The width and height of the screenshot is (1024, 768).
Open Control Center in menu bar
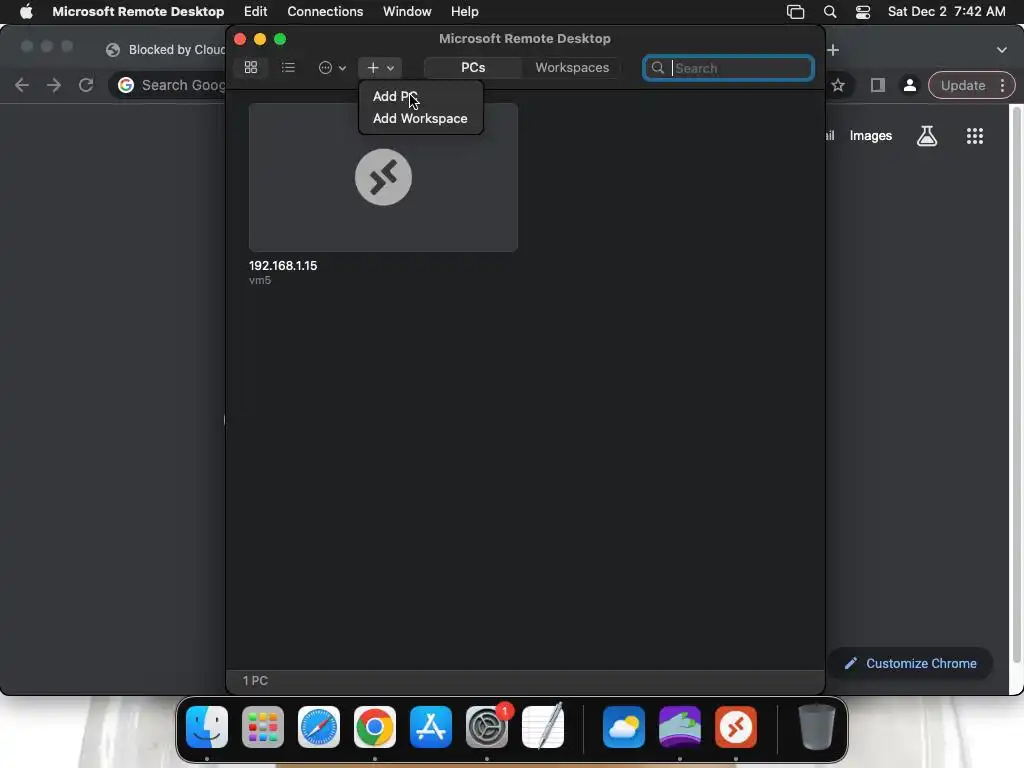(863, 12)
